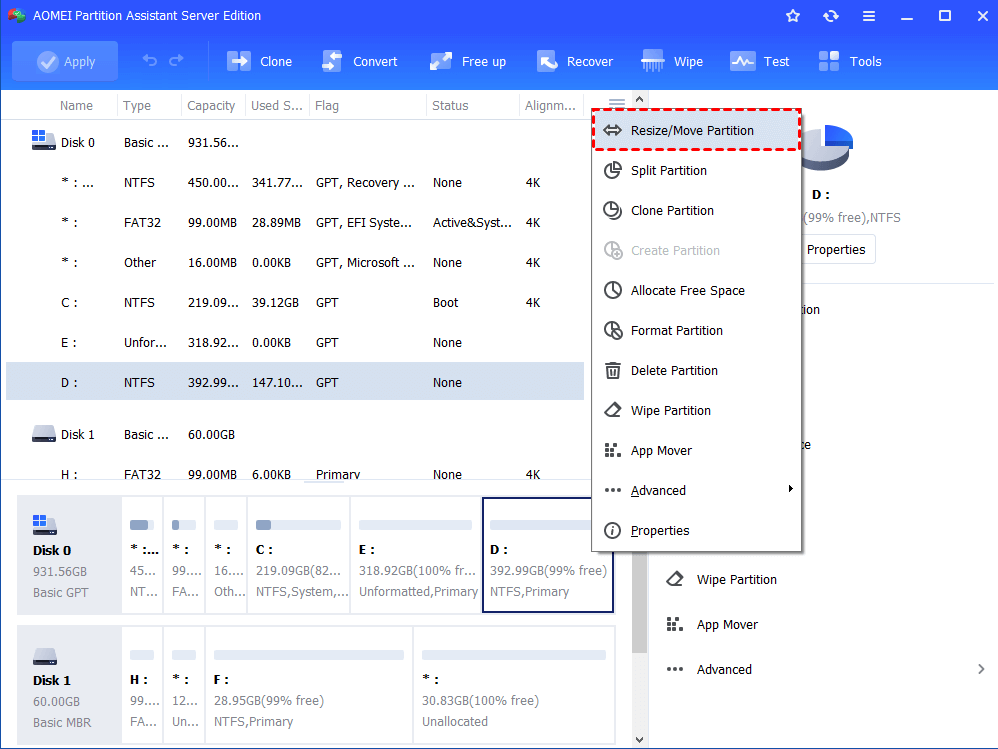Viewport: 998px width, 749px height.
Task: Select the C: partition row in list
Action: pos(295,302)
